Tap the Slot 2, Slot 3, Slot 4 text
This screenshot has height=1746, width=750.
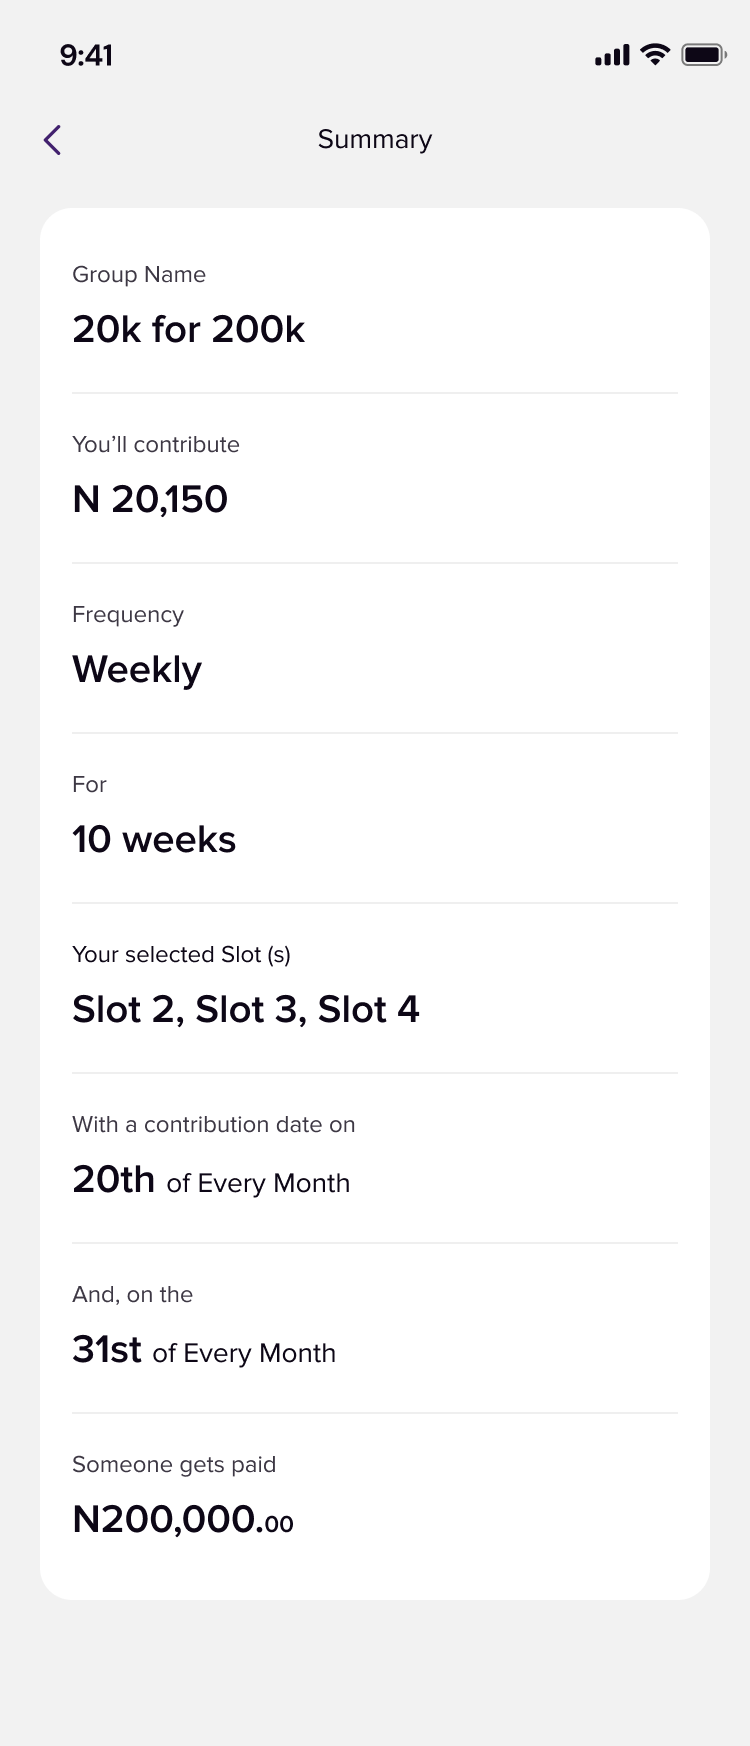tap(246, 1009)
